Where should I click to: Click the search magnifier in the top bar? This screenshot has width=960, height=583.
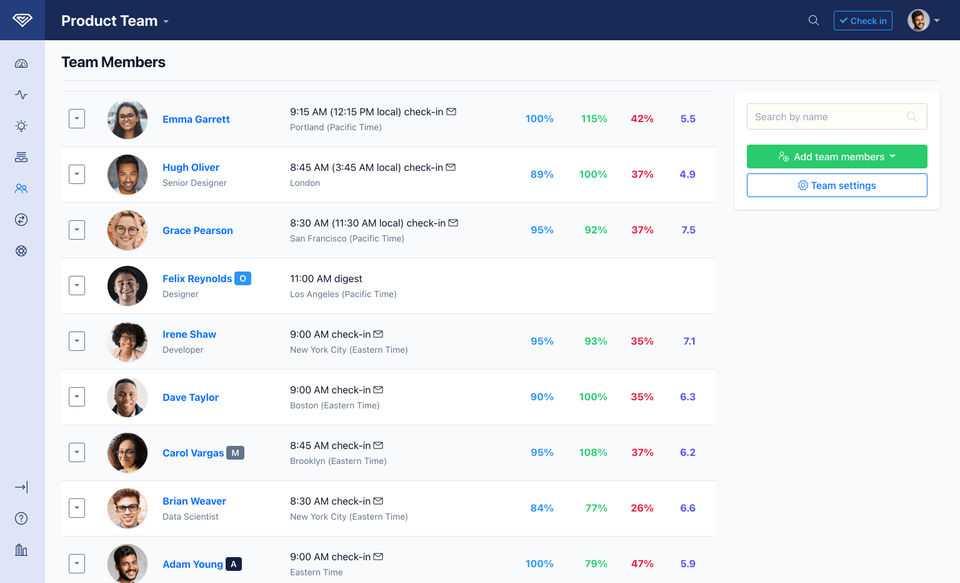point(814,20)
